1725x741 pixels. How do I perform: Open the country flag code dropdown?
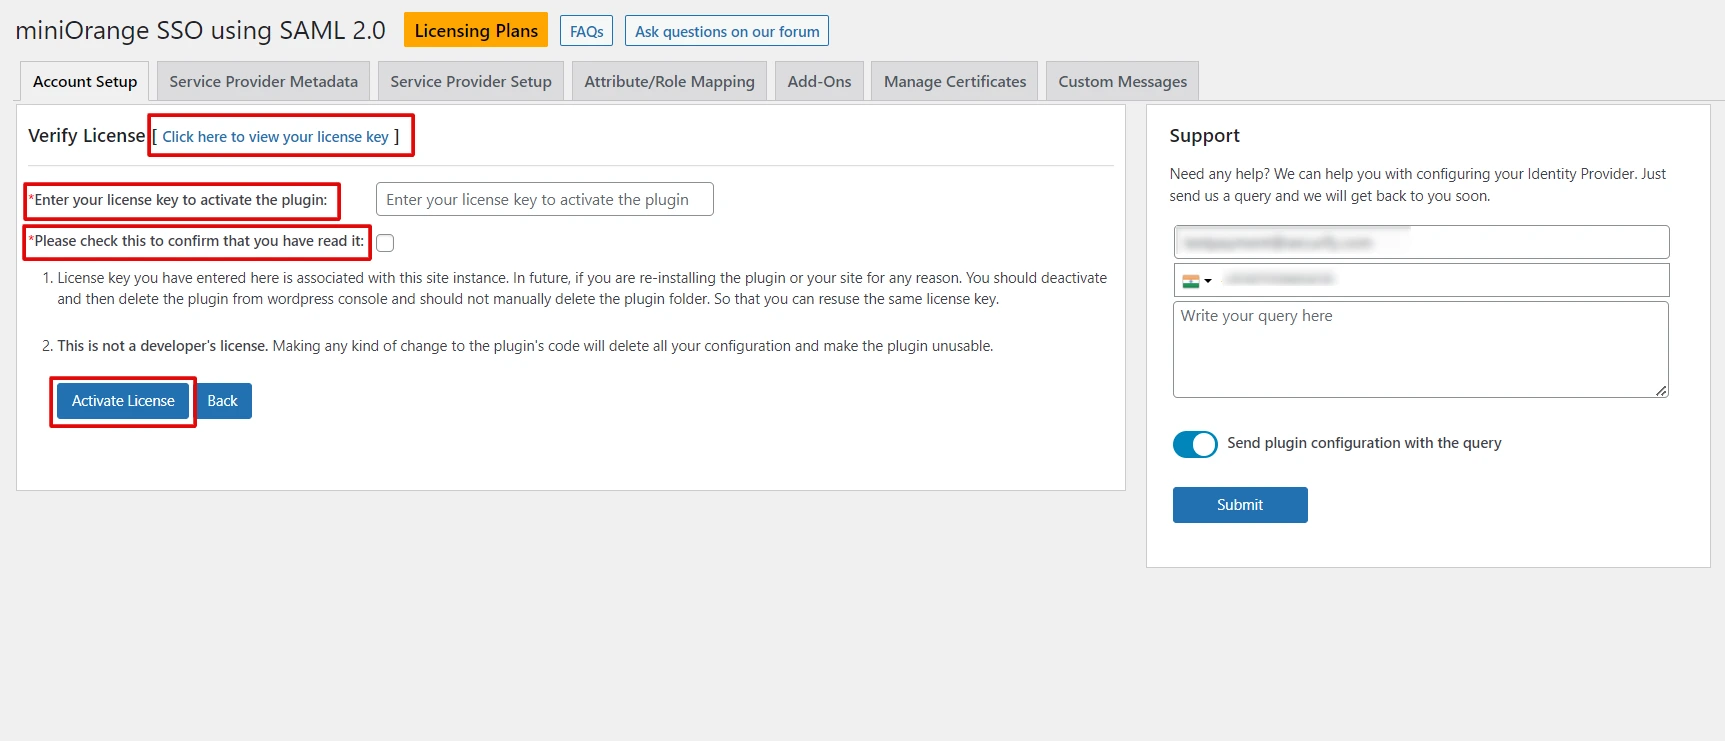1196,281
